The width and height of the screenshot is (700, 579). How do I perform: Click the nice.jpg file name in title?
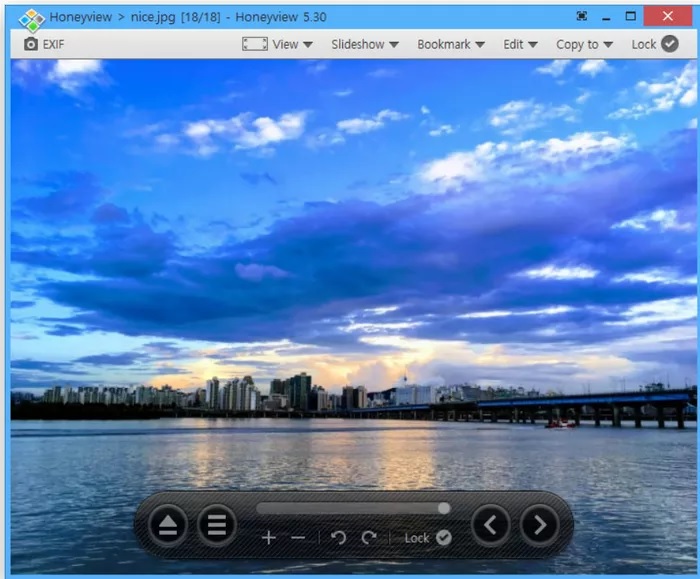tap(153, 17)
